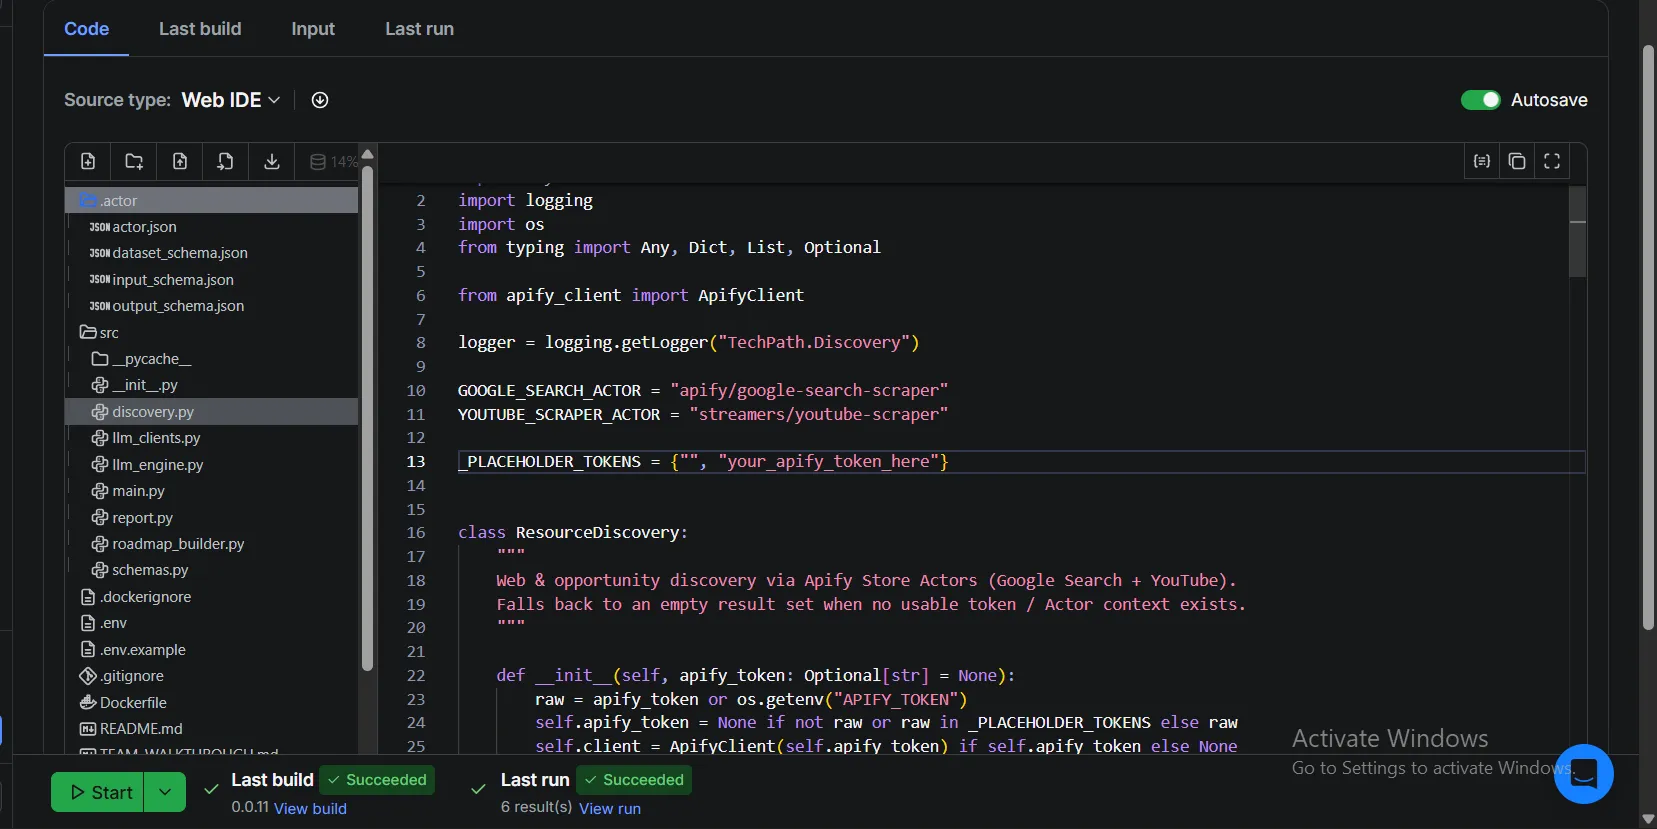This screenshot has width=1657, height=829.
Task: Open actor.json in the file tree
Action: [x=212, y=227]
